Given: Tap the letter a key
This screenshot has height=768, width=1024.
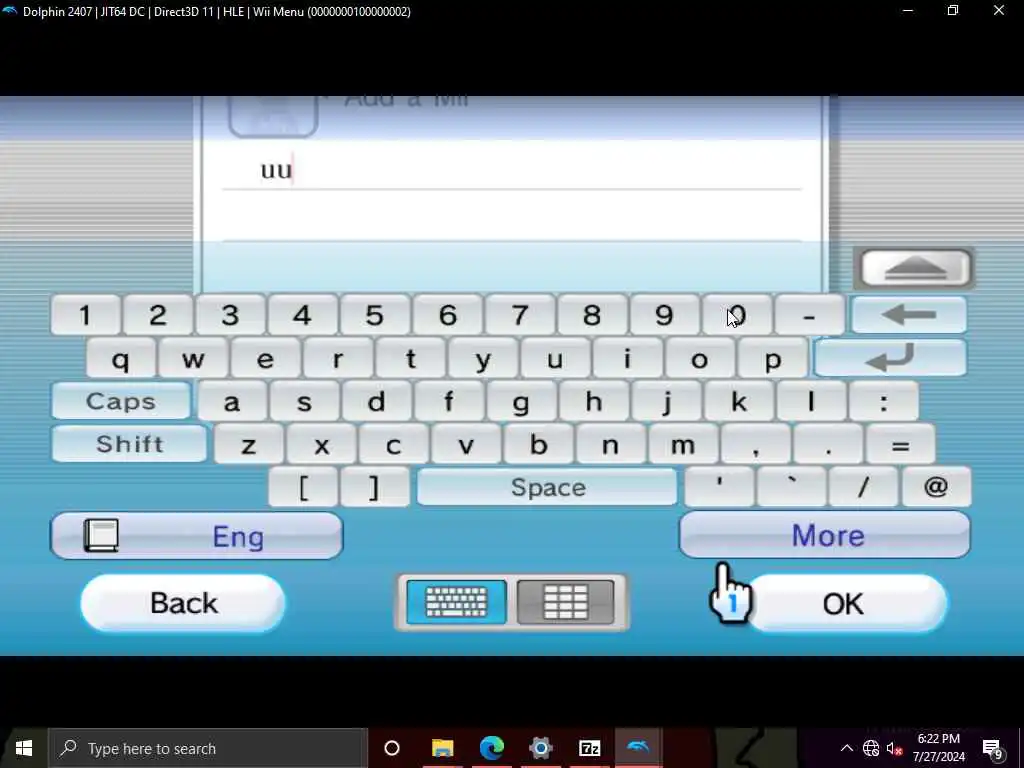Looking at the screenshot, I should click(x=232, y=402).
